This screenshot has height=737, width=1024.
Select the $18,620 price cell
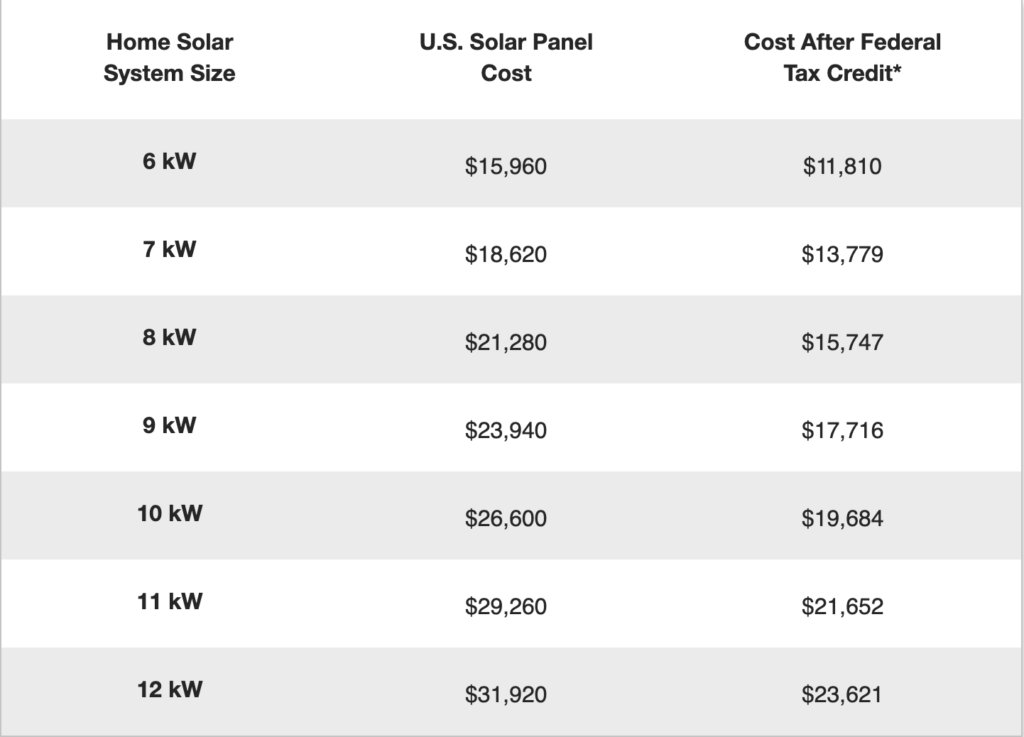coord(506,254)
